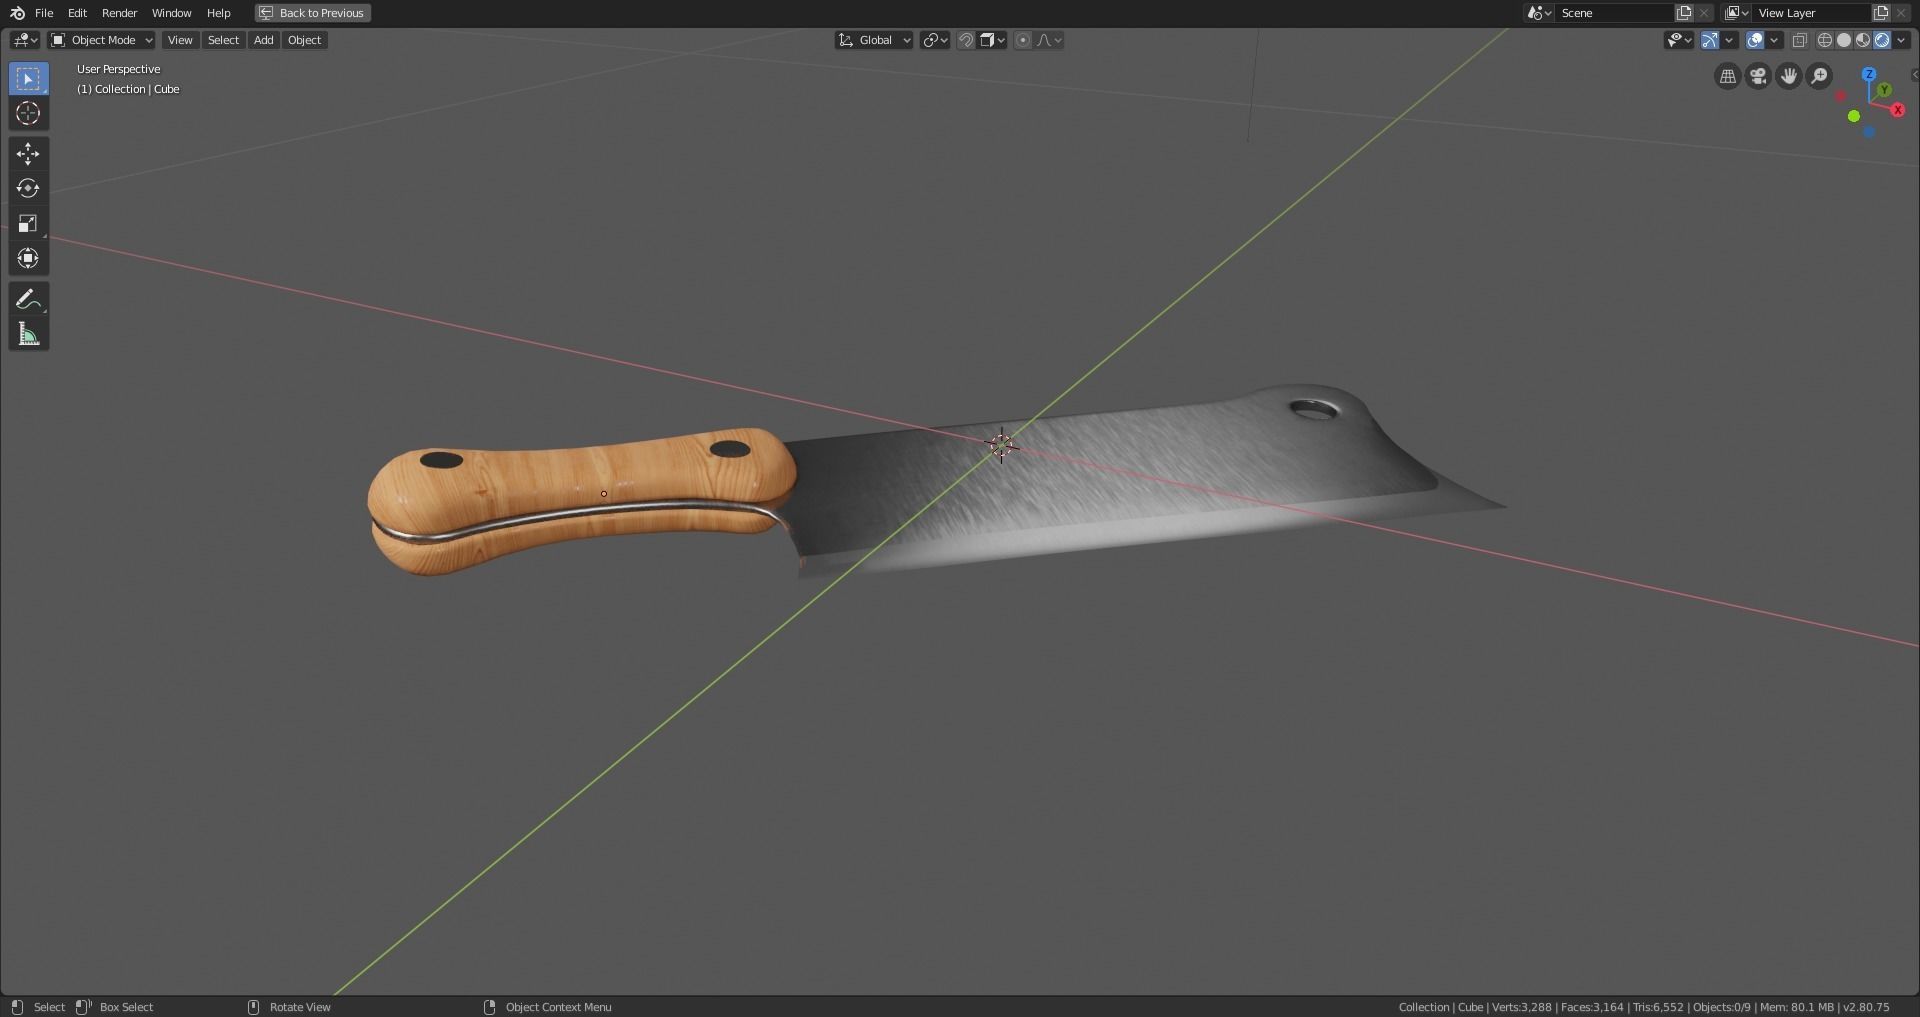This screenshot has width=1920, height=1017.
Task: Switch viewport shading to Solid mode
Action: pyautogui.click(x=1844, y=40)
